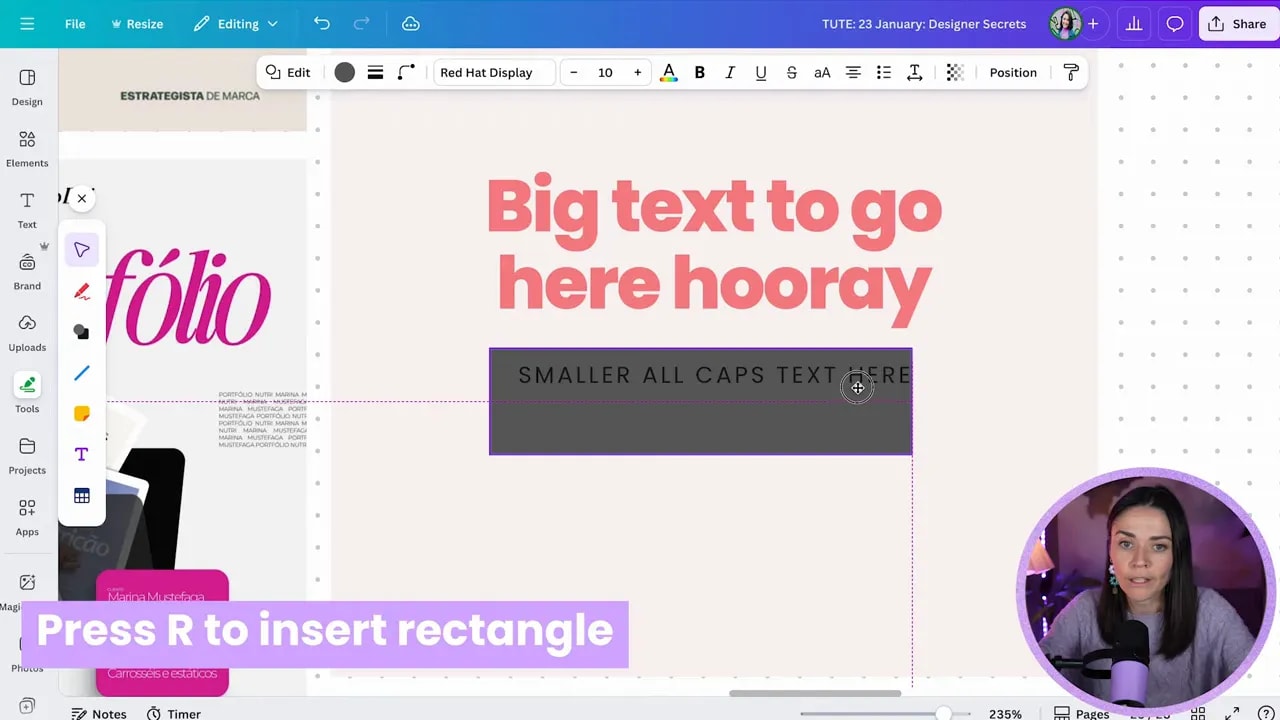
Task: Apply strikethrough to the selected text
Action: (x=791, y=72)
